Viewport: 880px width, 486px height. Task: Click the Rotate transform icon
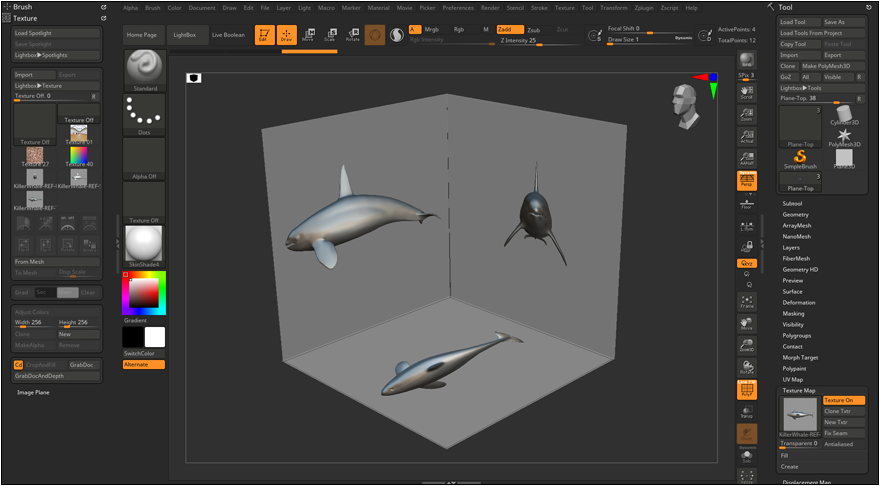point(353,35)
